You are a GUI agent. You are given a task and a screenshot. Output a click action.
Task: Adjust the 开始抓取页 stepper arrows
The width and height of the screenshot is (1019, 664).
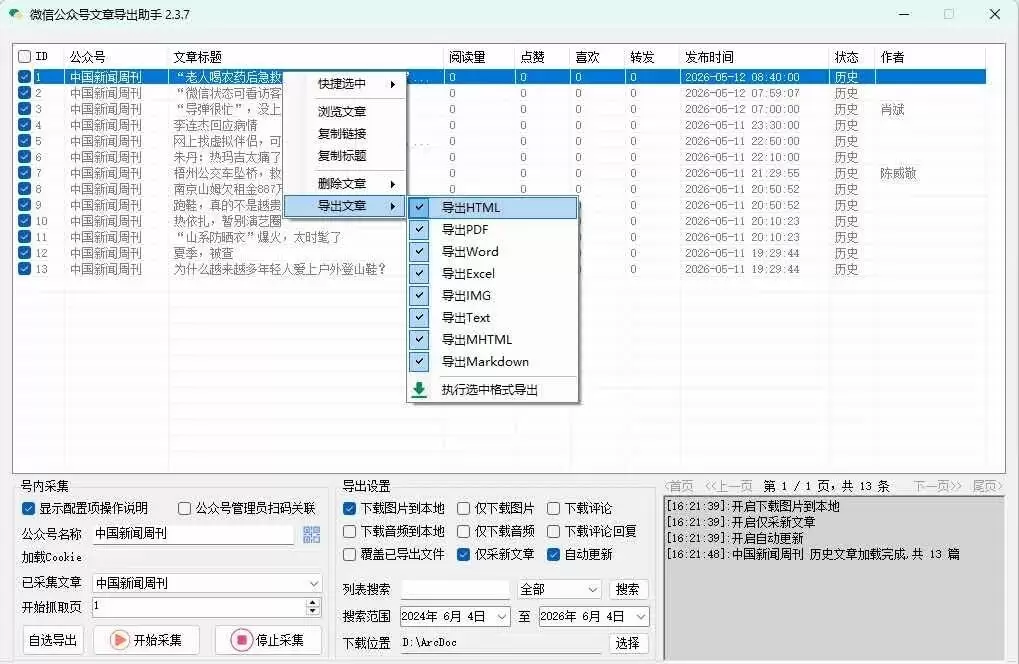click(x=313, y=607)
